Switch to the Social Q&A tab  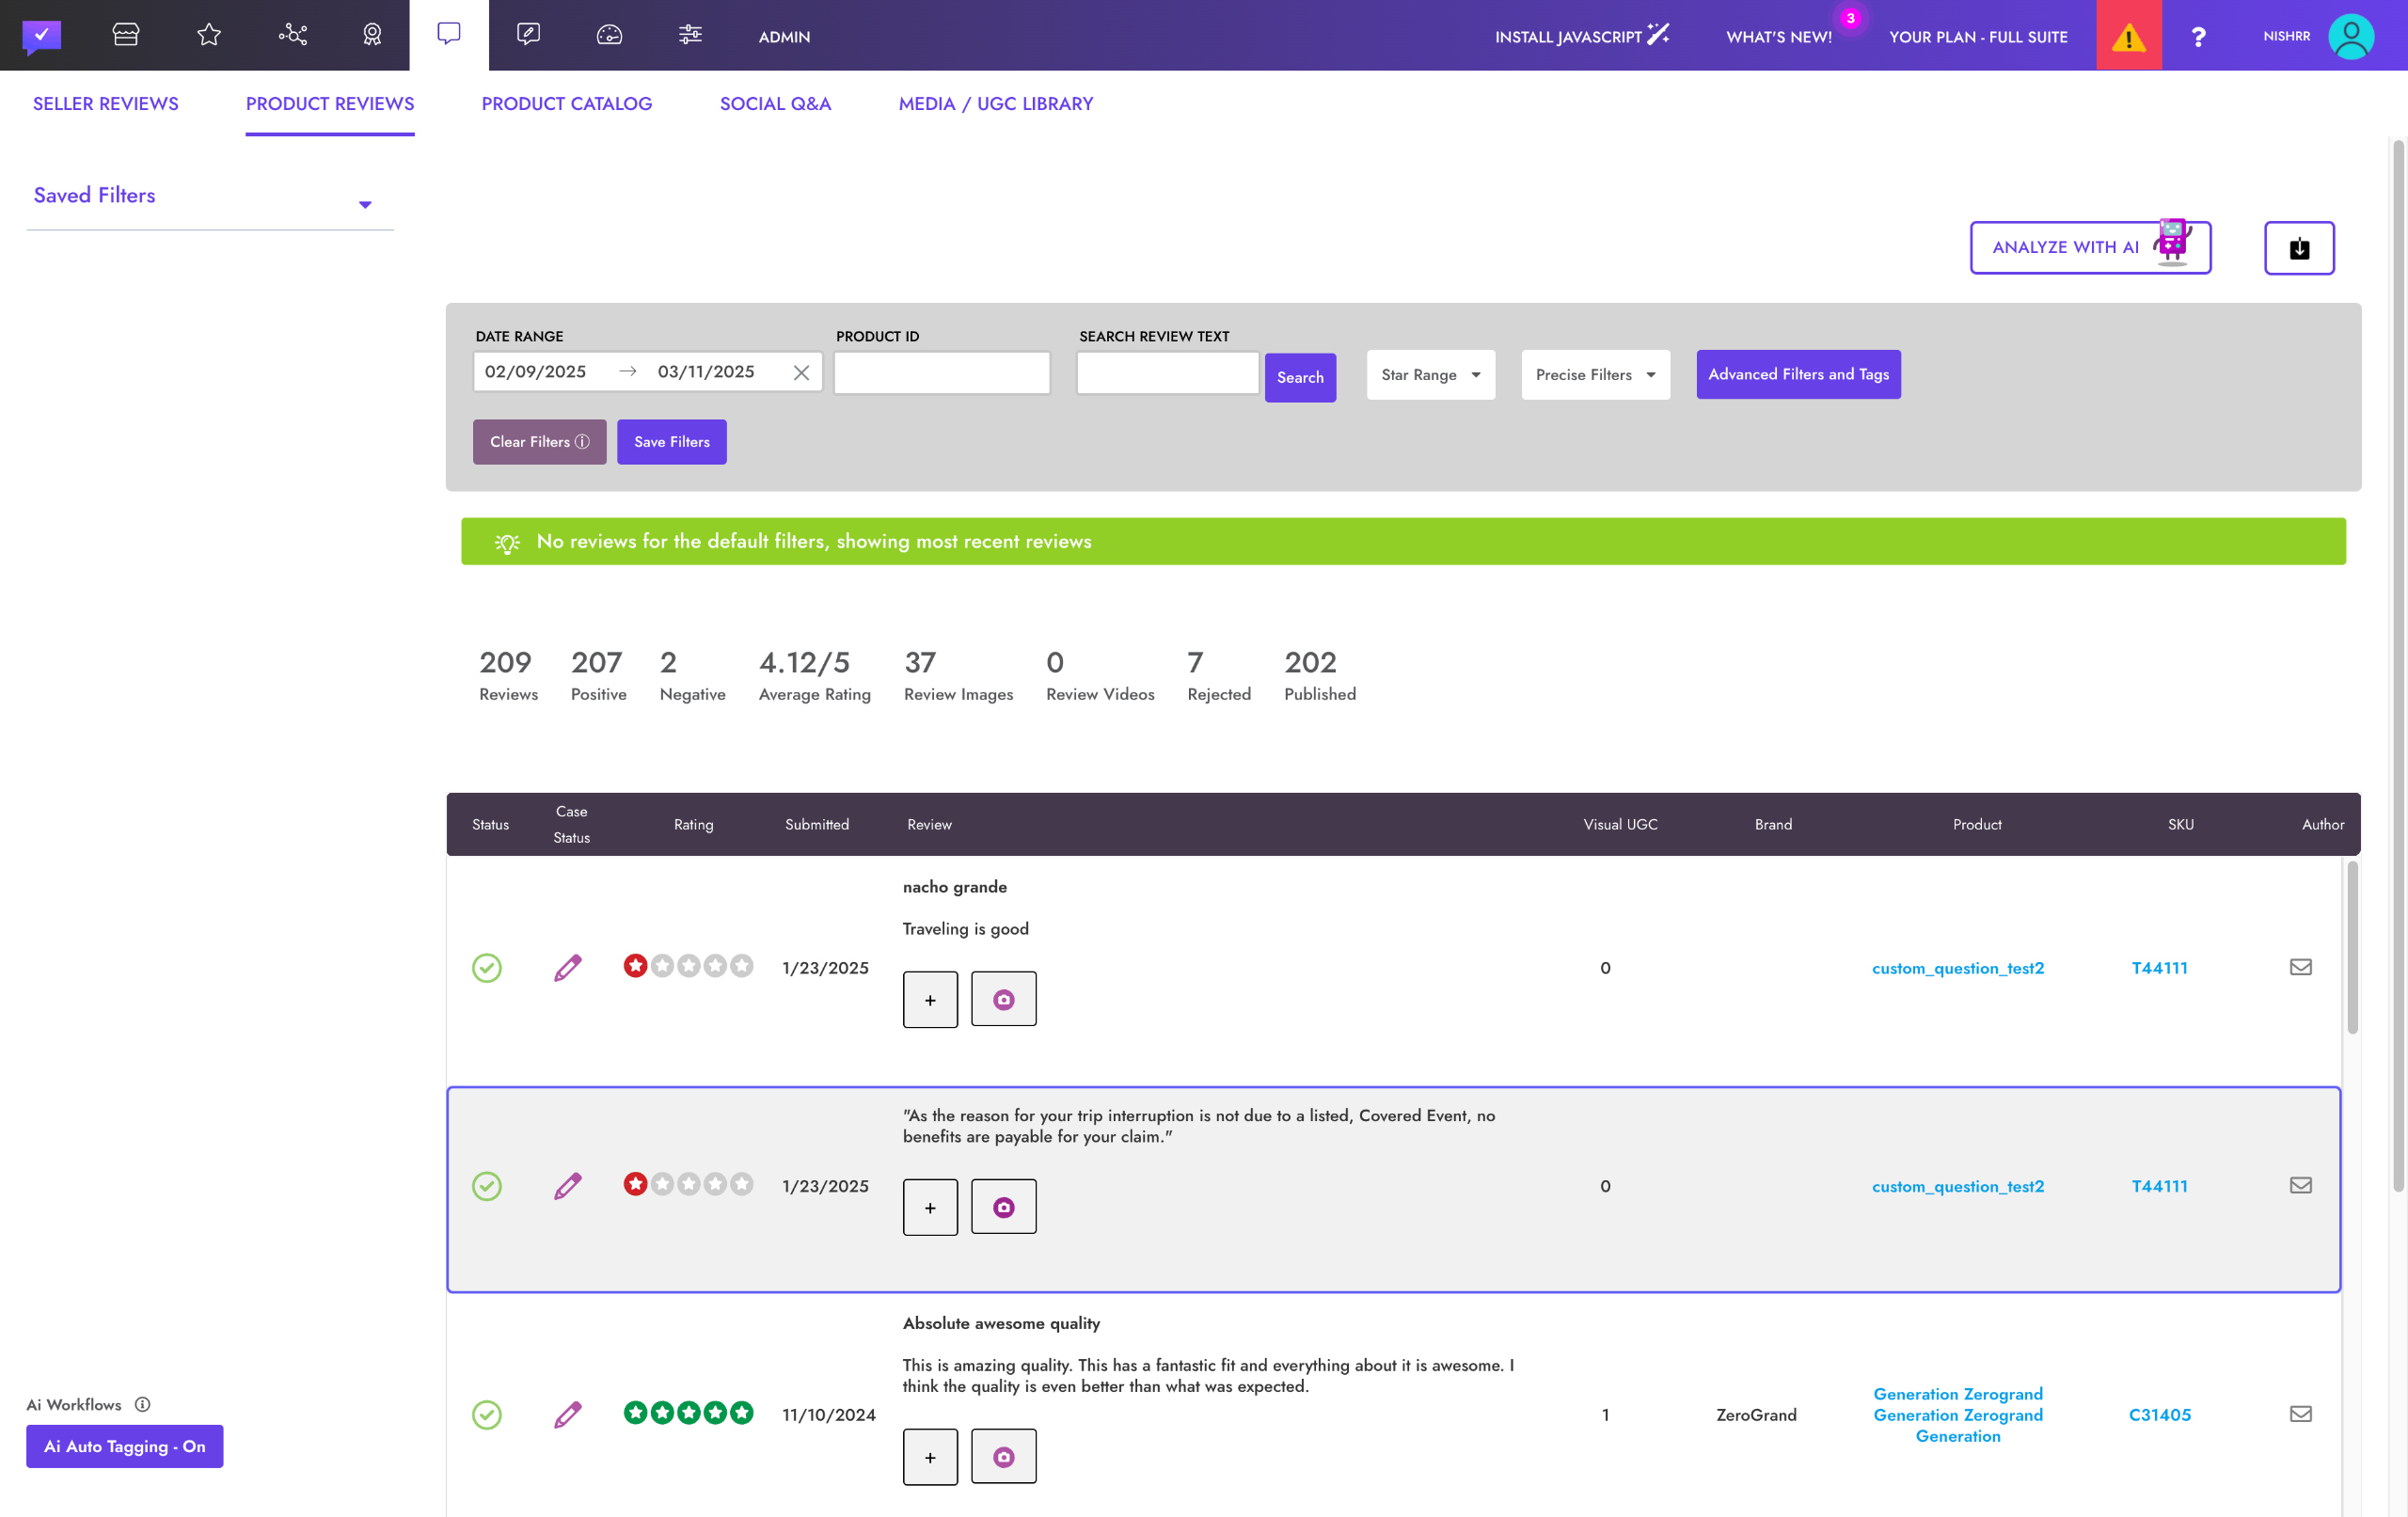[775, 104]
